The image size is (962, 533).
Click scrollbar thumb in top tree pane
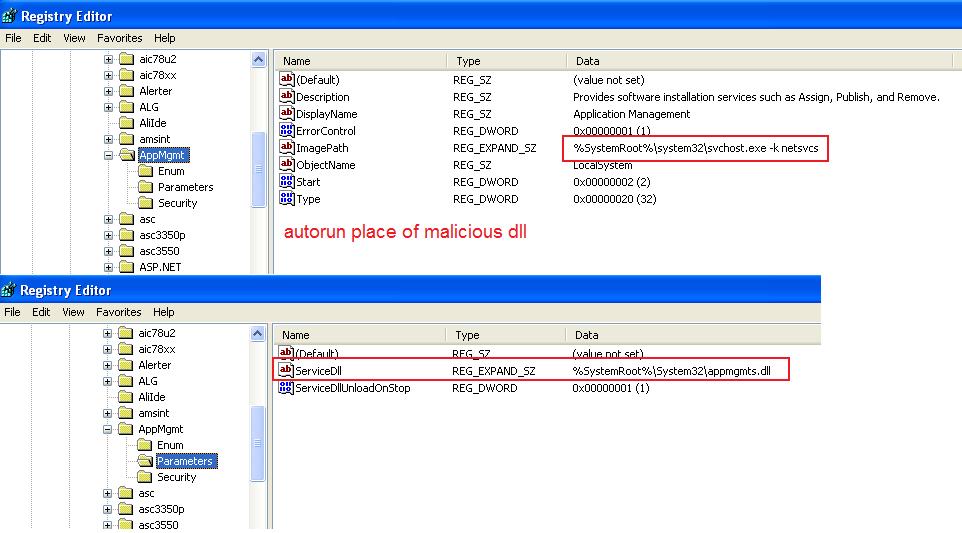click(x=259, y=169)
